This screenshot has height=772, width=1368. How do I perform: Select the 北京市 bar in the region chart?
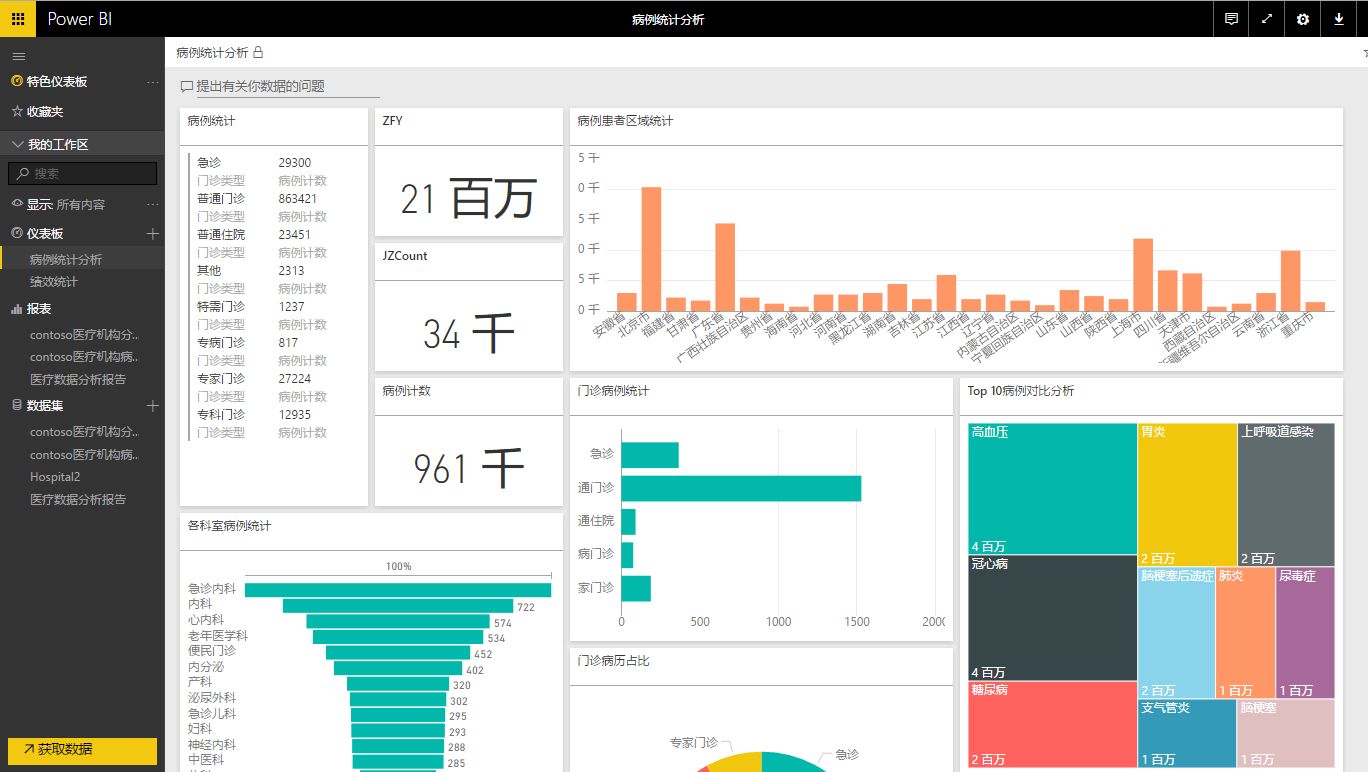click(x=651, y=249)
